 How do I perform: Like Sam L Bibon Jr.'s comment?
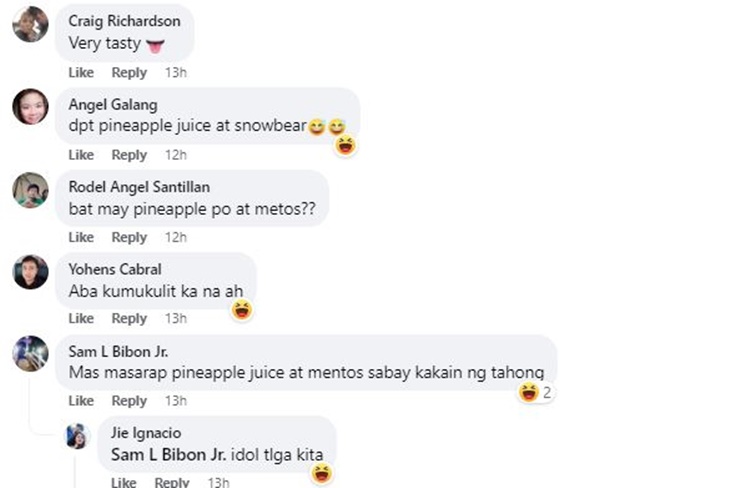[81, 401]
